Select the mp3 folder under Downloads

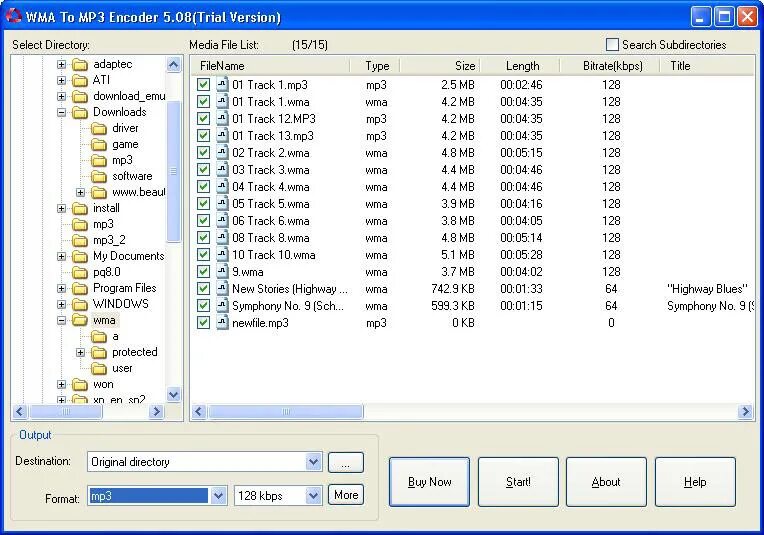click(x=122, y=160)
